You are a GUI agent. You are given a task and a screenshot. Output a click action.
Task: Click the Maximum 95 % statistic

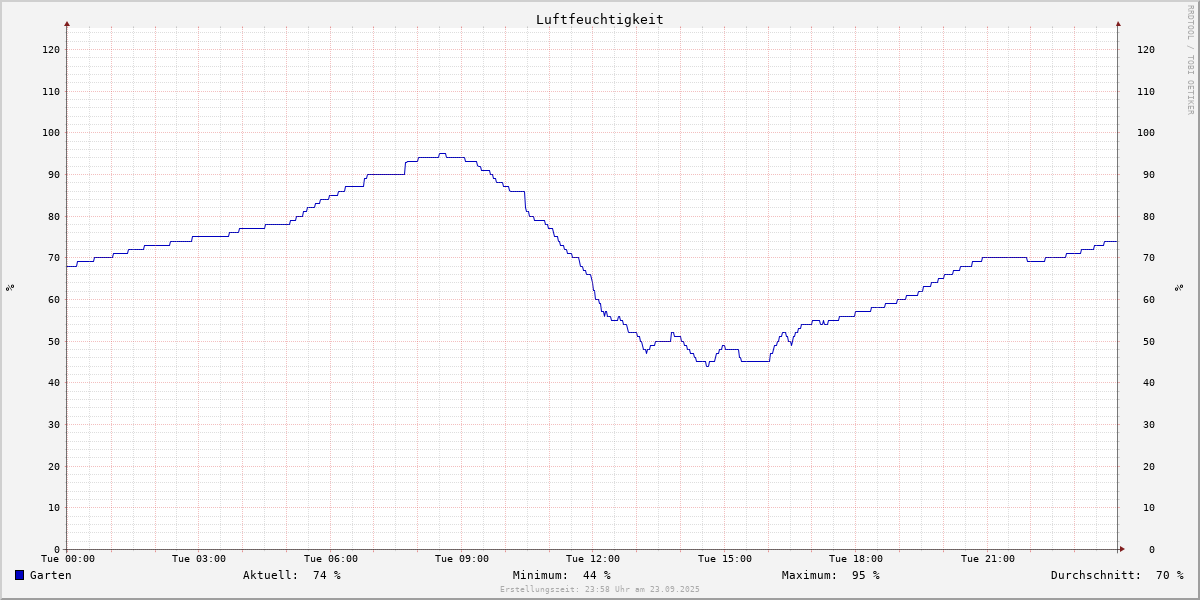pyautogui.click(x=830, y=575)
